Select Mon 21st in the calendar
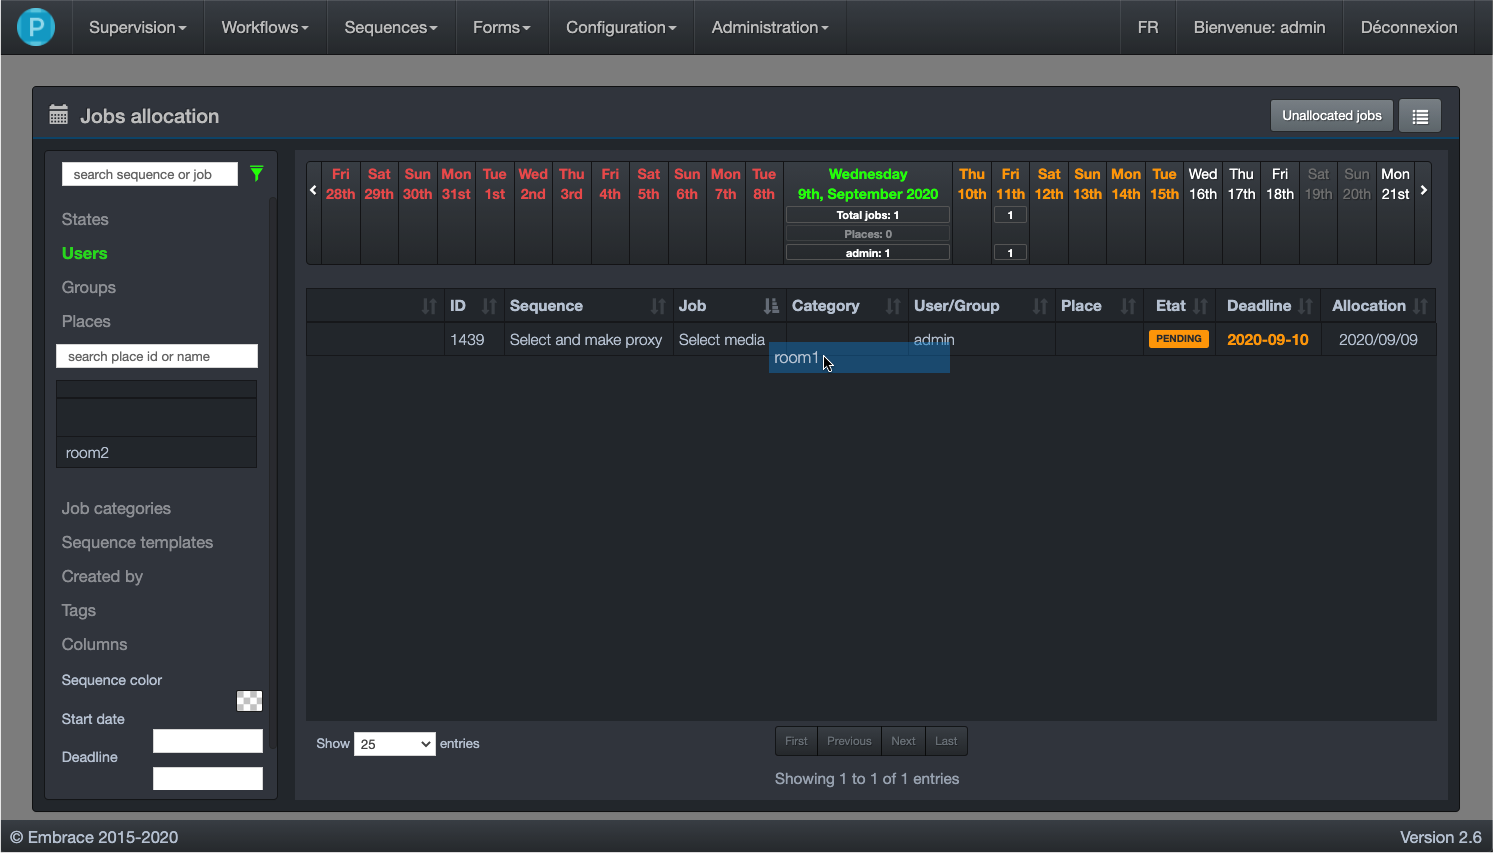1493x853 pixels. point(1395,184)
